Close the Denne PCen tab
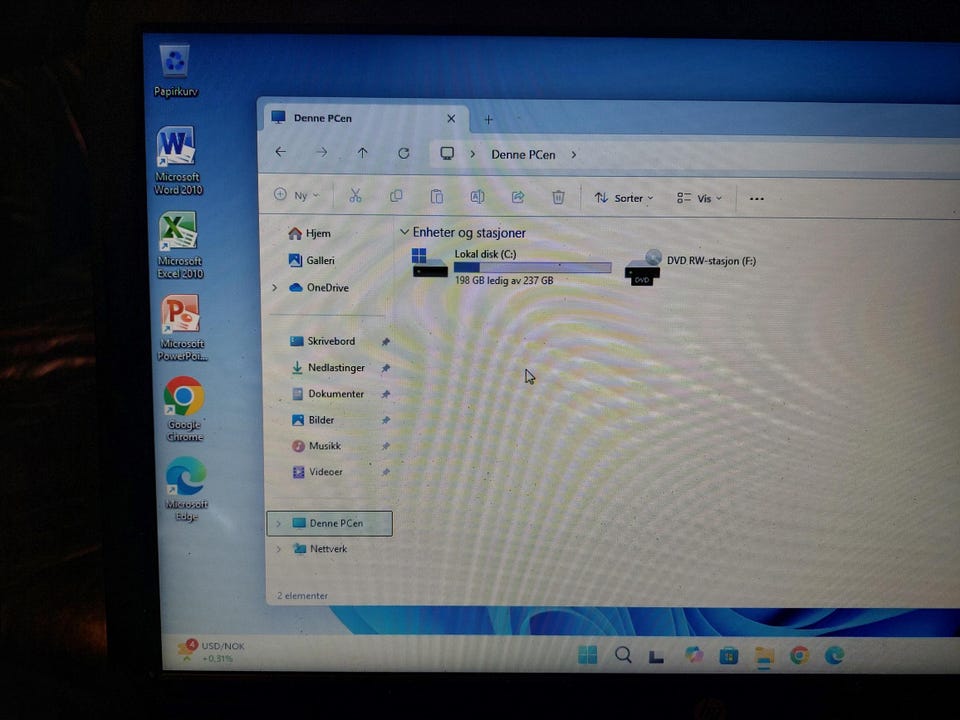This screenshot has height=720, width=960. 451,118
